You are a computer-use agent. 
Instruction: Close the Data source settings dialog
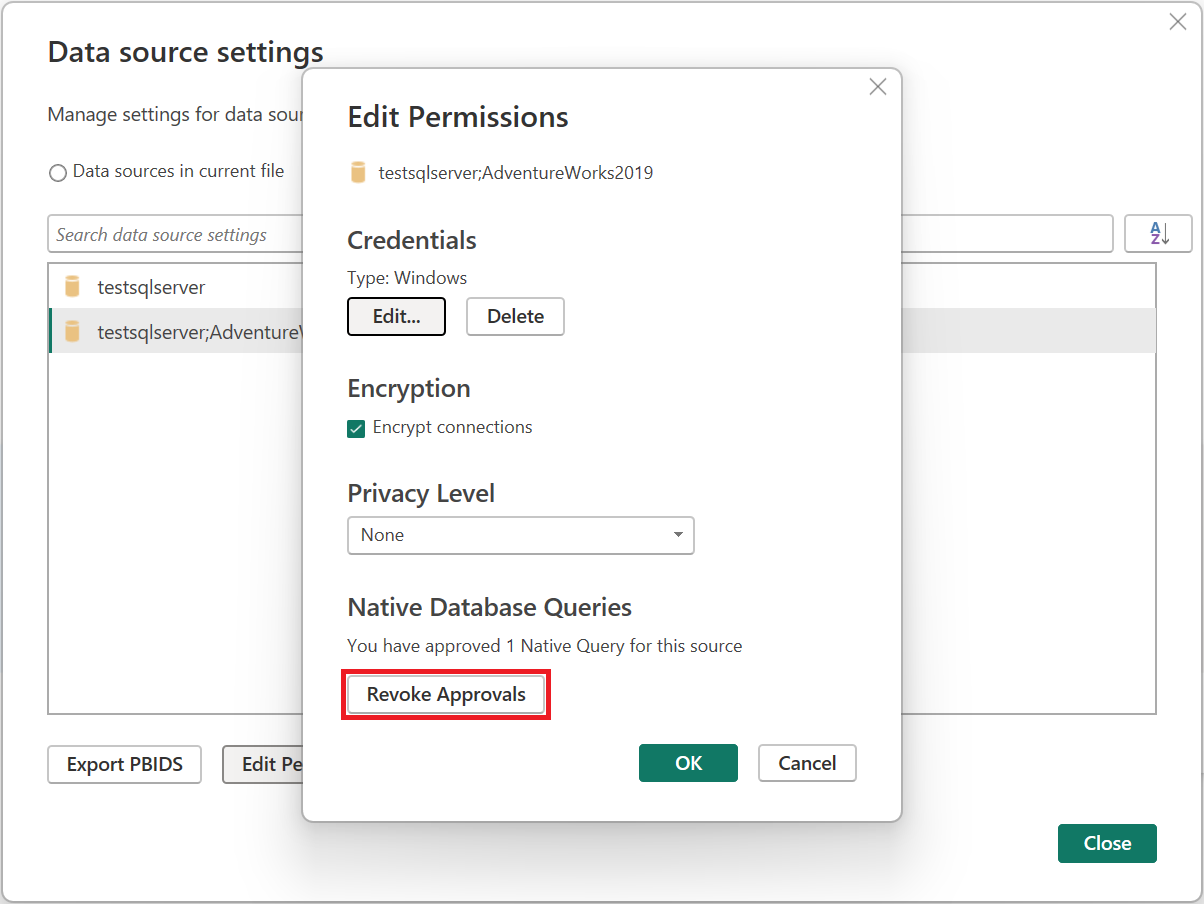coord(1107,843)
